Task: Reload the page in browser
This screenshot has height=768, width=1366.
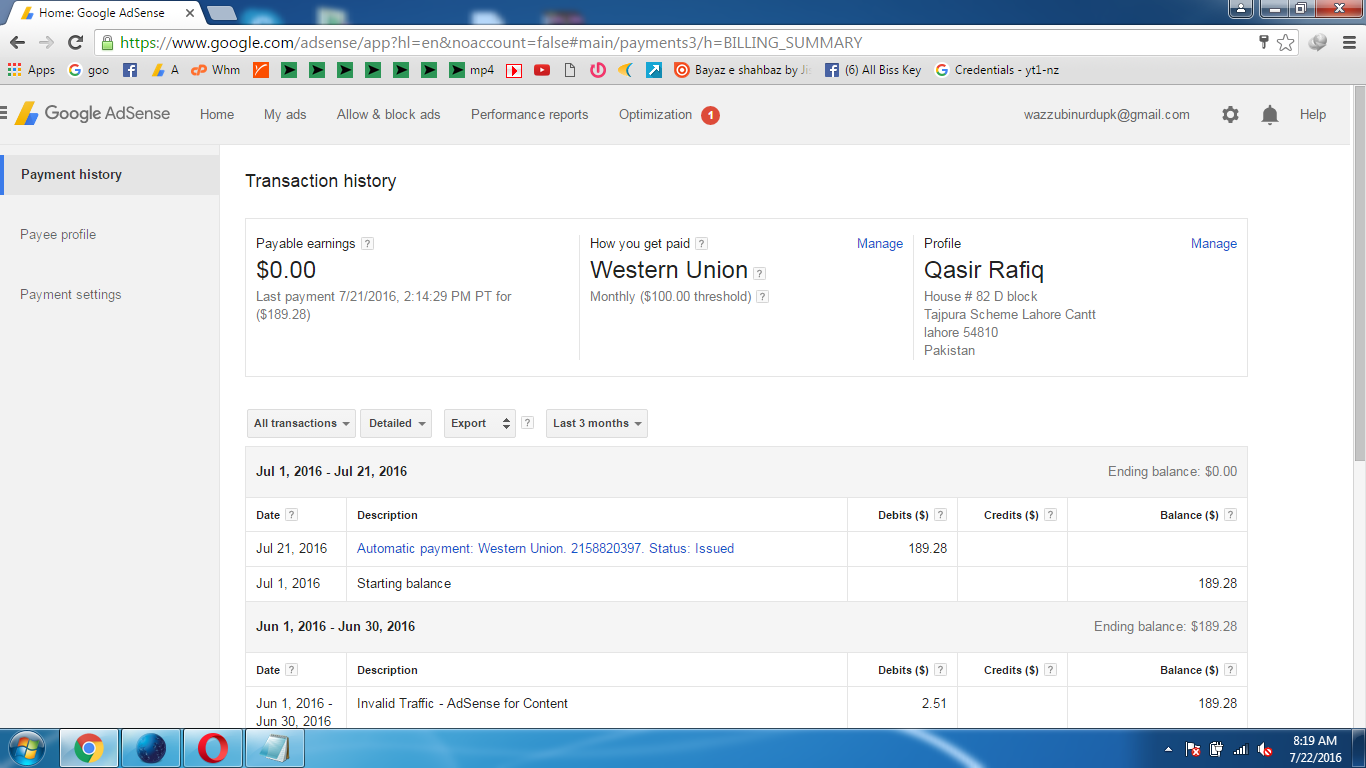Action: pos(75,43)
